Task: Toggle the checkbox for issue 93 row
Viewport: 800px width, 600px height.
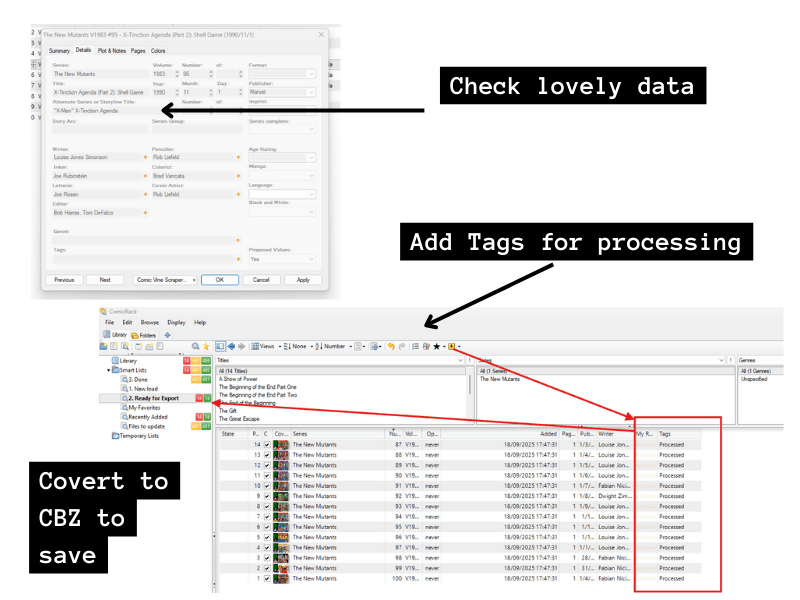Action: click(x=266, y=506)
